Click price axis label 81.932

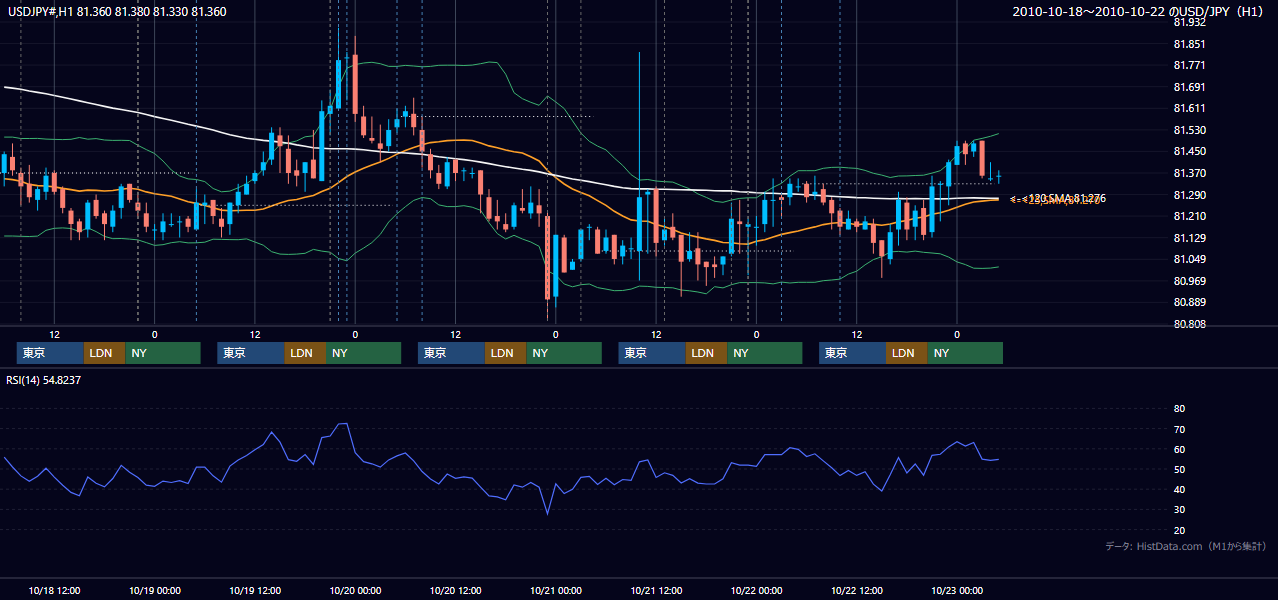pos(1190,22)
